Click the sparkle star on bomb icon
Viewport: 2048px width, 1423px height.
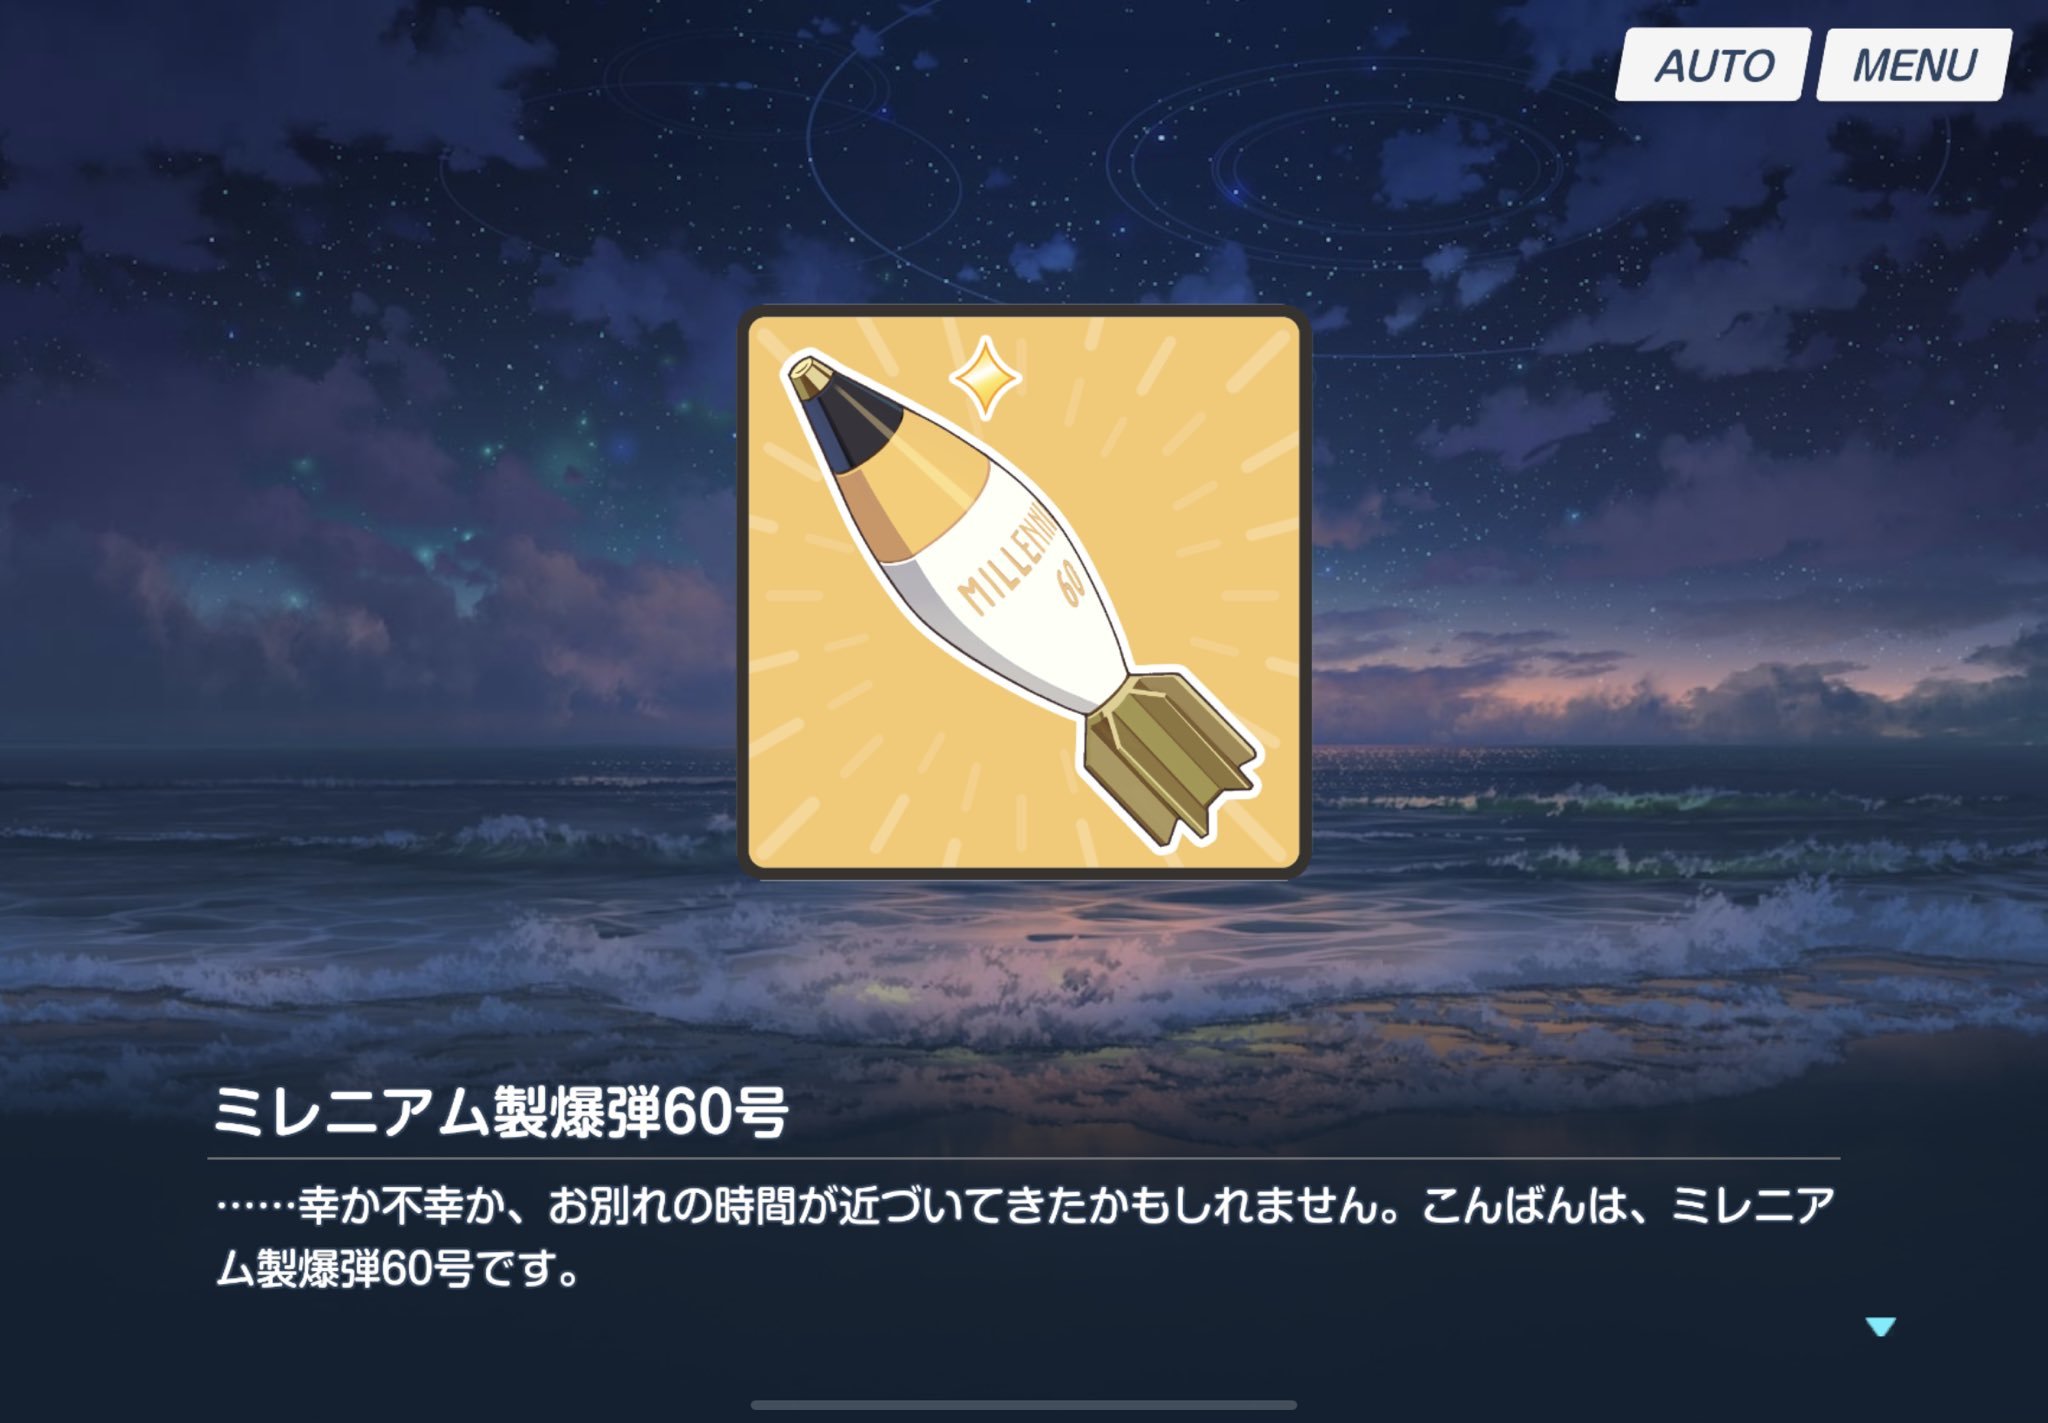click(985, 377)
